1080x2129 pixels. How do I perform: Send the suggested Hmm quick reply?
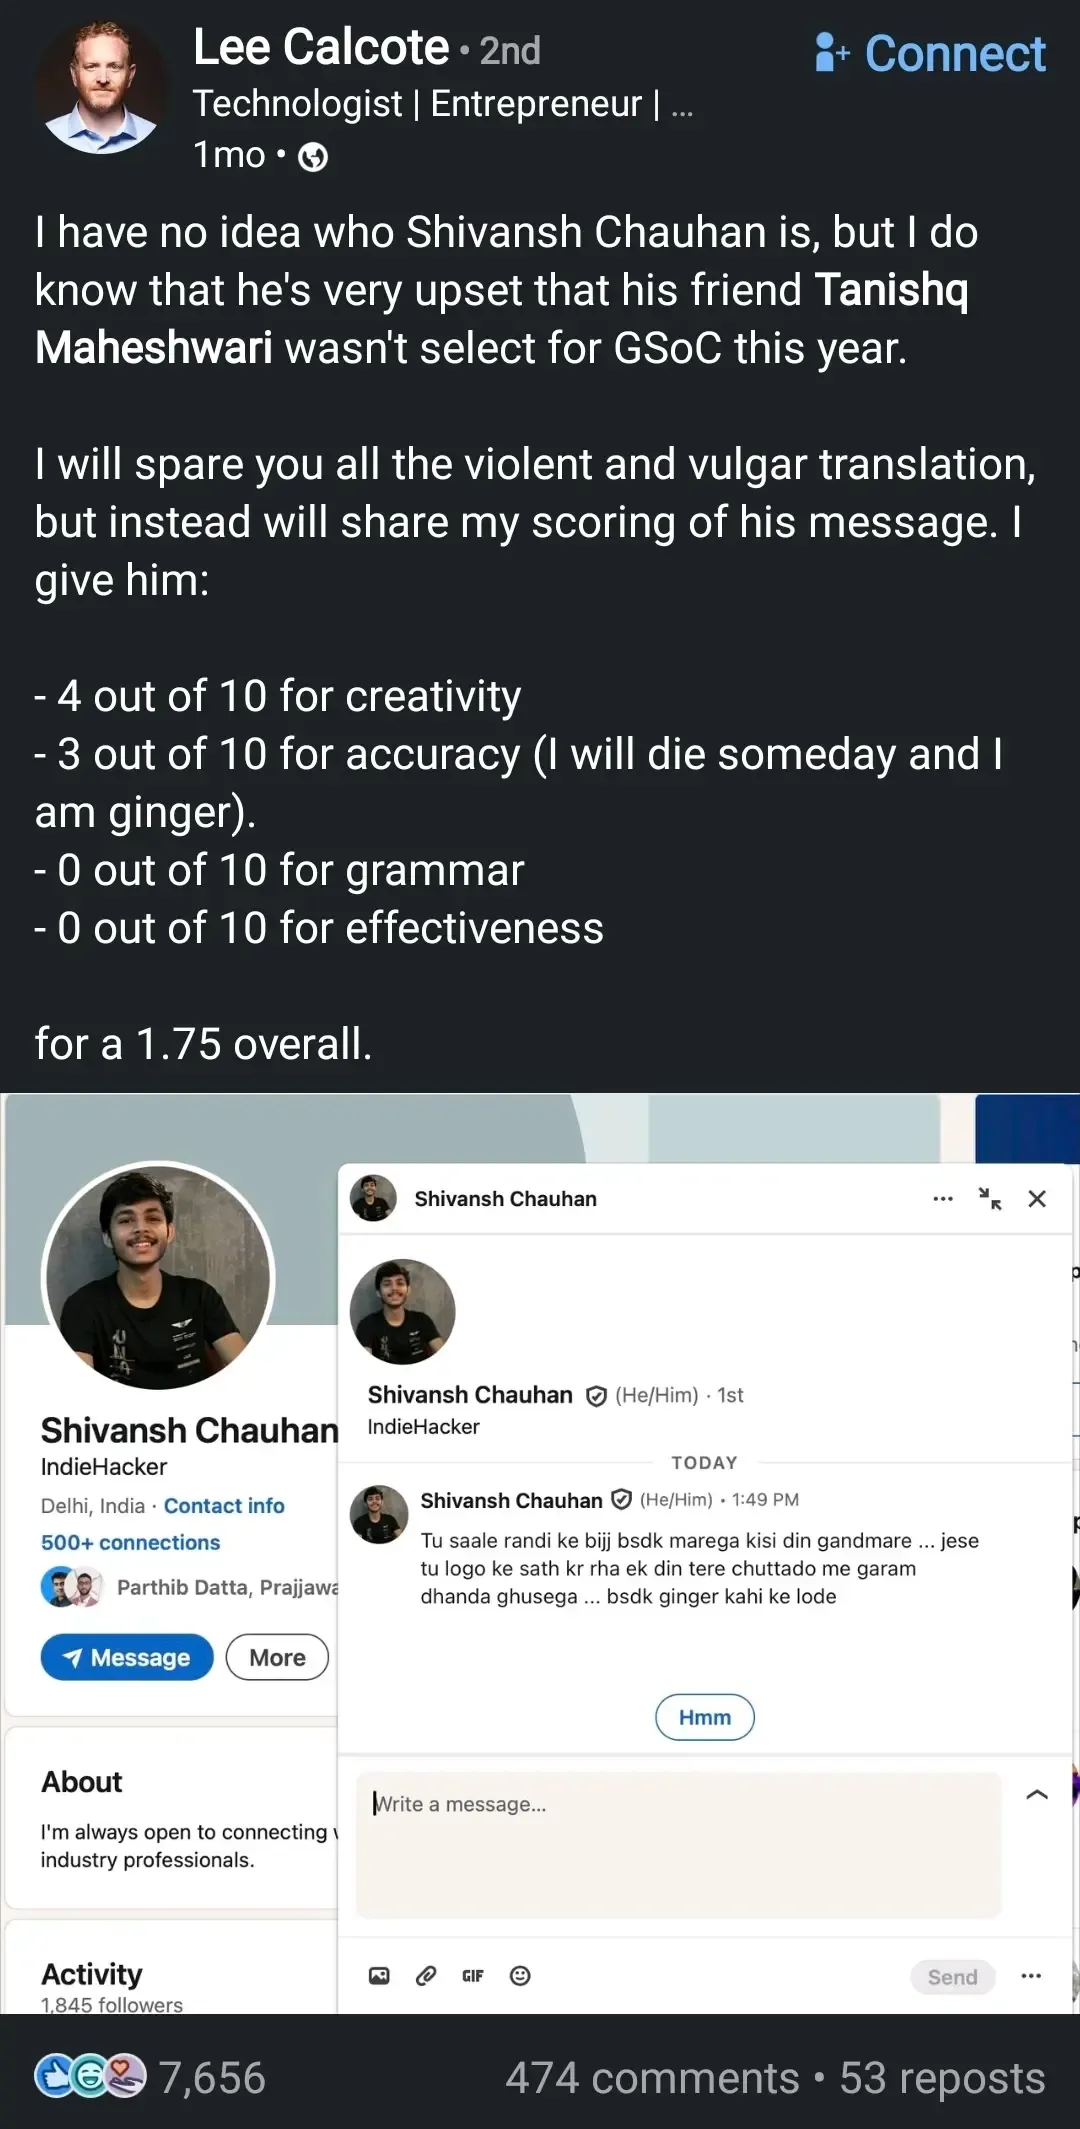click(705, 1717)
